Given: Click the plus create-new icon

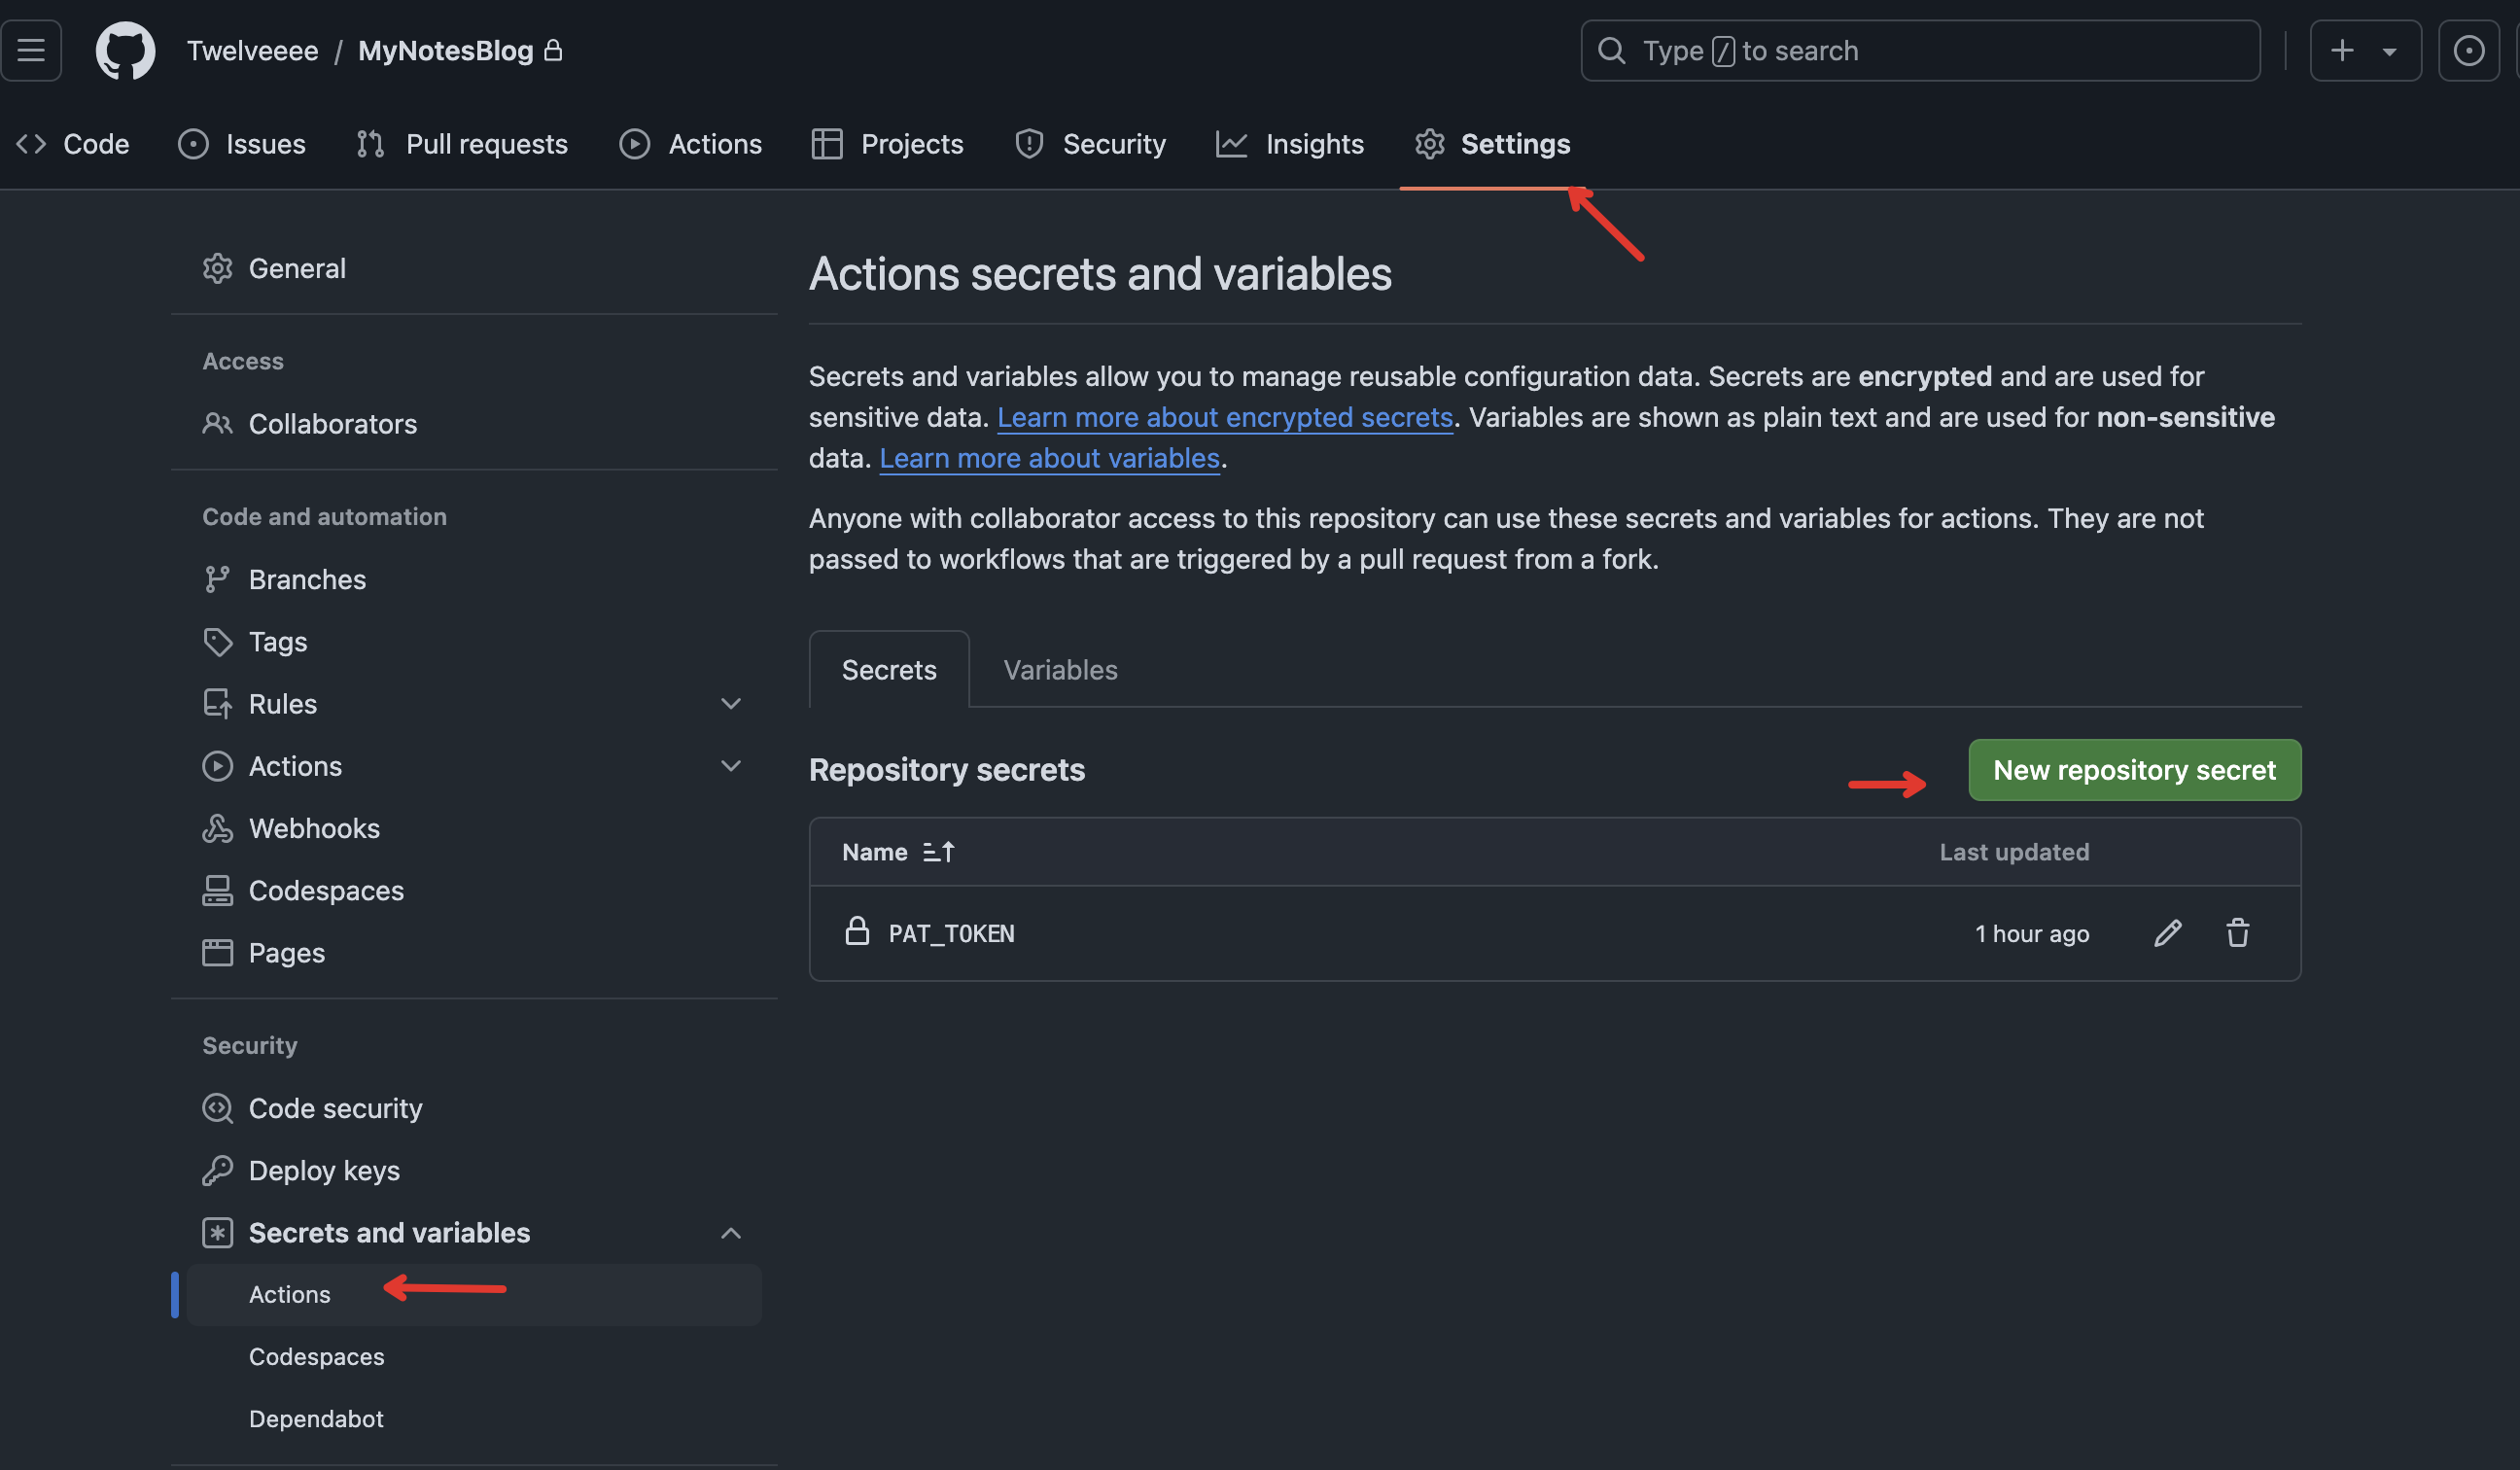Looking at the screenshot, I should 2342,51.
